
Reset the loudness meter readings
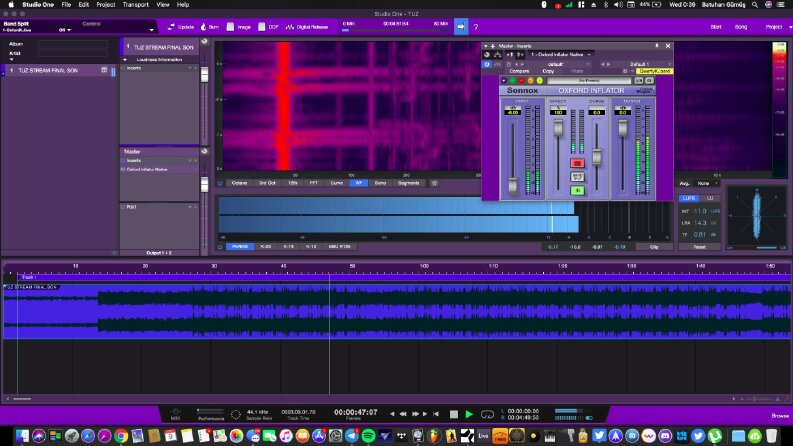click(x=699, y=247)
